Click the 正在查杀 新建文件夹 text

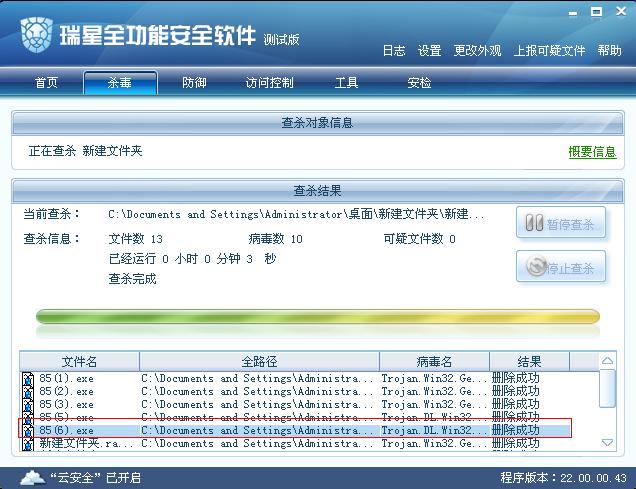click(85, 151)
